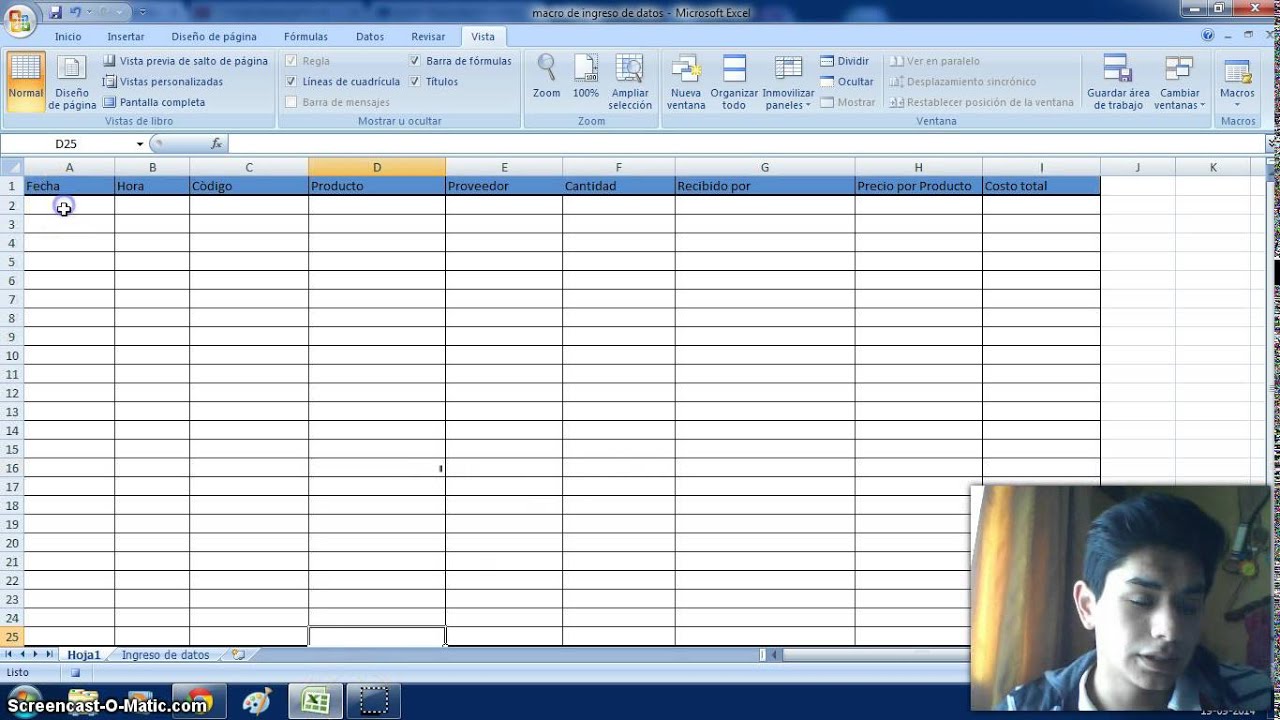Open a Nueva ventana
1280x720 pixels.
pos(686,82)
